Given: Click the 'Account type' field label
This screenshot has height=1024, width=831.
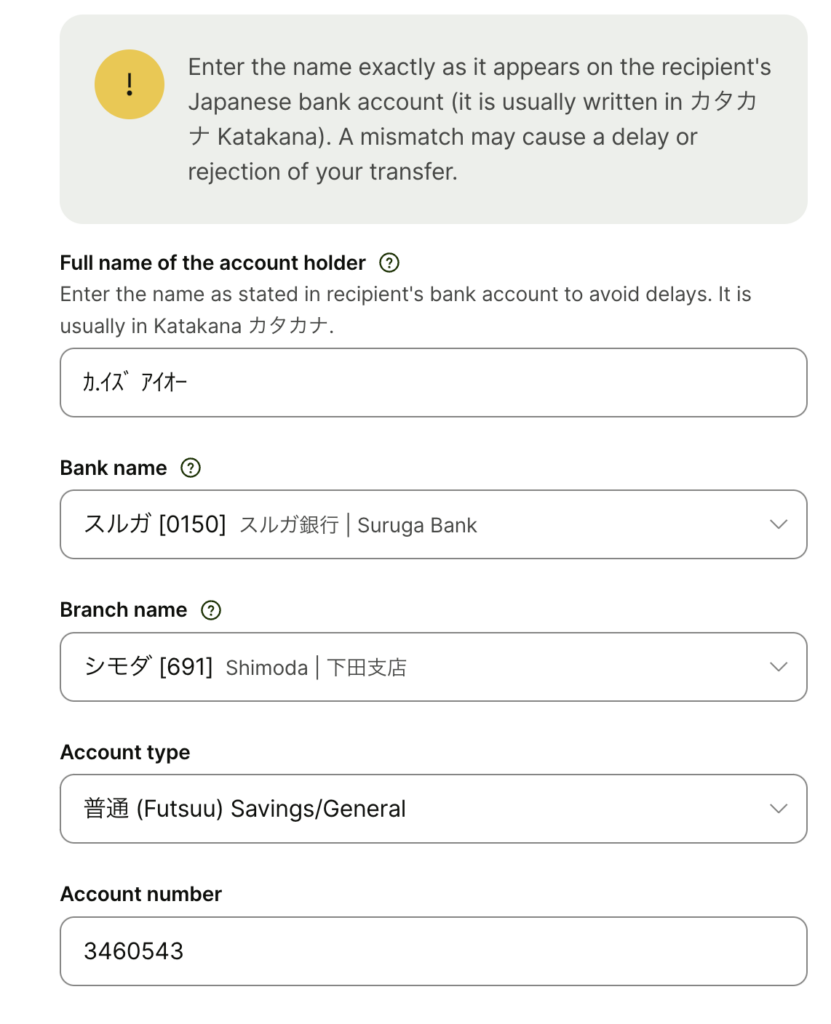Looking at the screenshot, I should click(x=125, y=752).
